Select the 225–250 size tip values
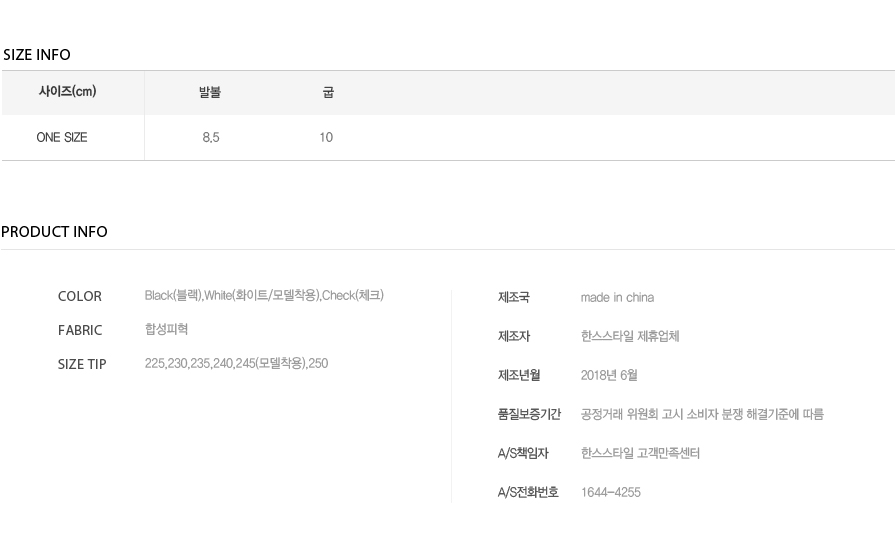Screen dimensions: 895x550 [x=236, y=363]
